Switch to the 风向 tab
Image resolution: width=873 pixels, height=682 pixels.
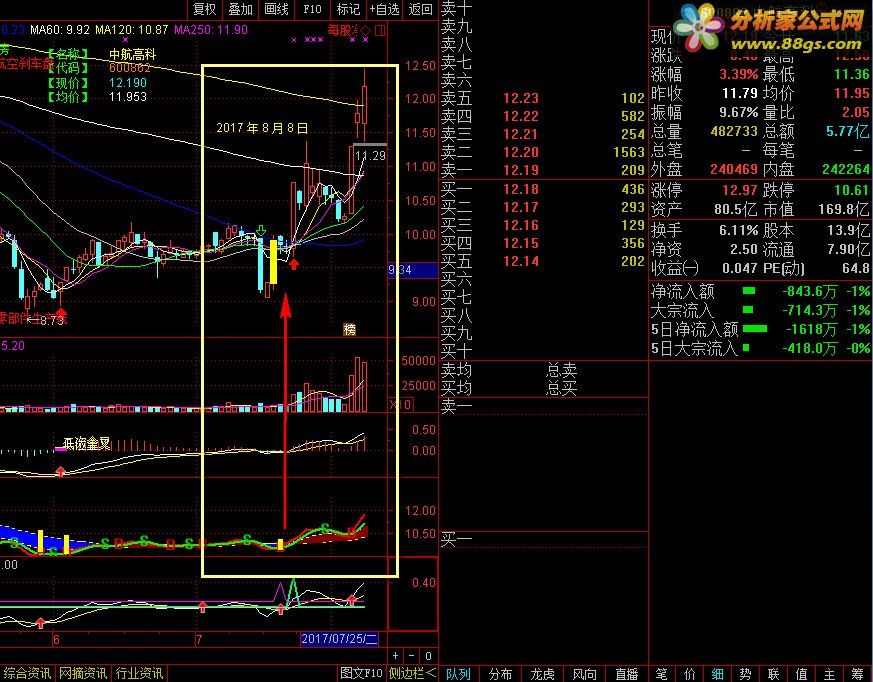point(585,674)
